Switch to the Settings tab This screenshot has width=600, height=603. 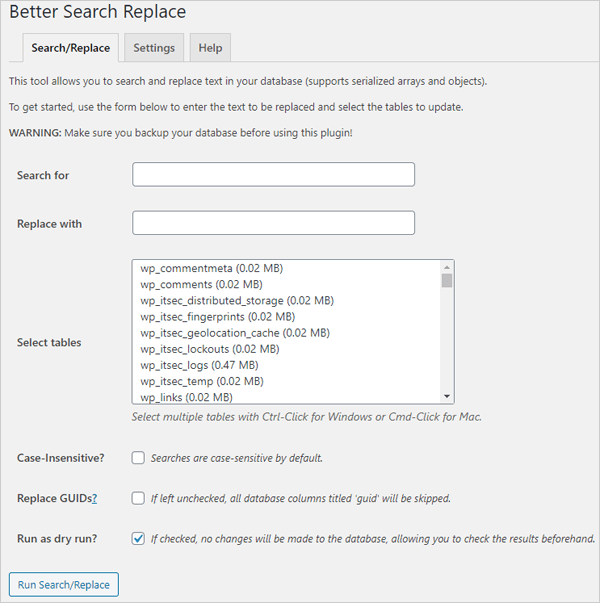[154, 48]
